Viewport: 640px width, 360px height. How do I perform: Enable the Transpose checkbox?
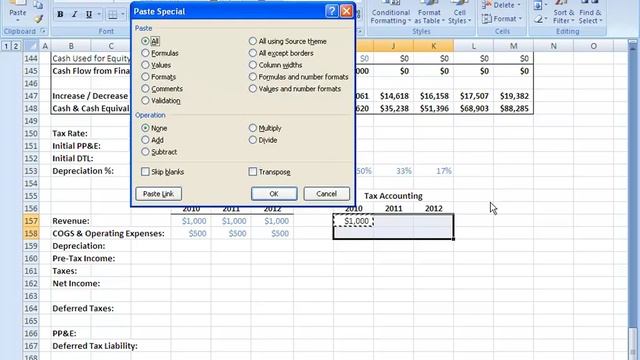(253, 172)
